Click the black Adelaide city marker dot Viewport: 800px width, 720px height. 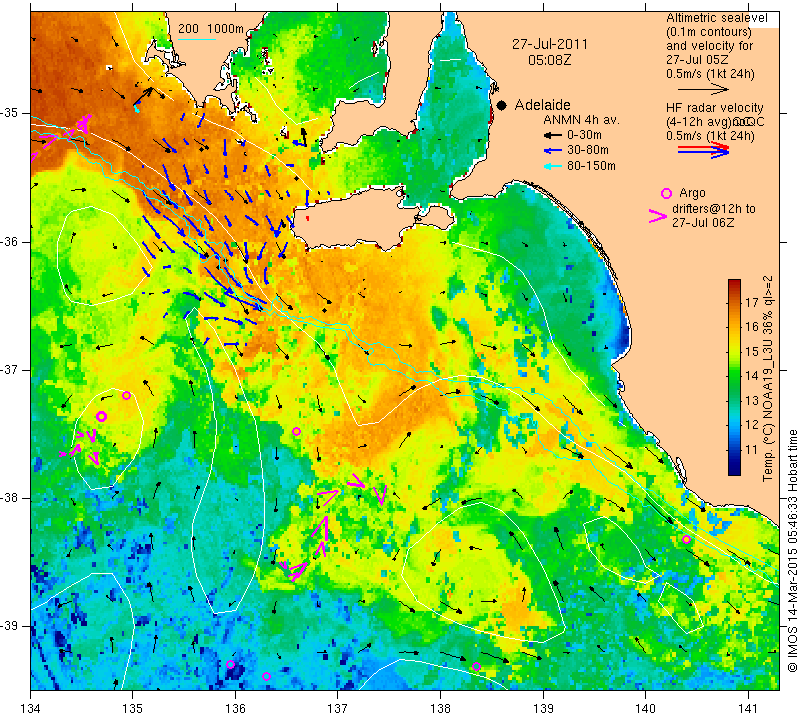pos(502,106)
